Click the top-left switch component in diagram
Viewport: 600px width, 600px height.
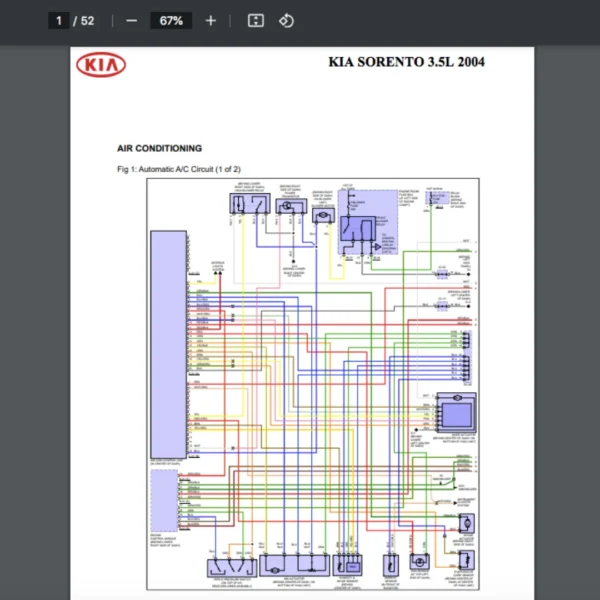pos(248,205)
